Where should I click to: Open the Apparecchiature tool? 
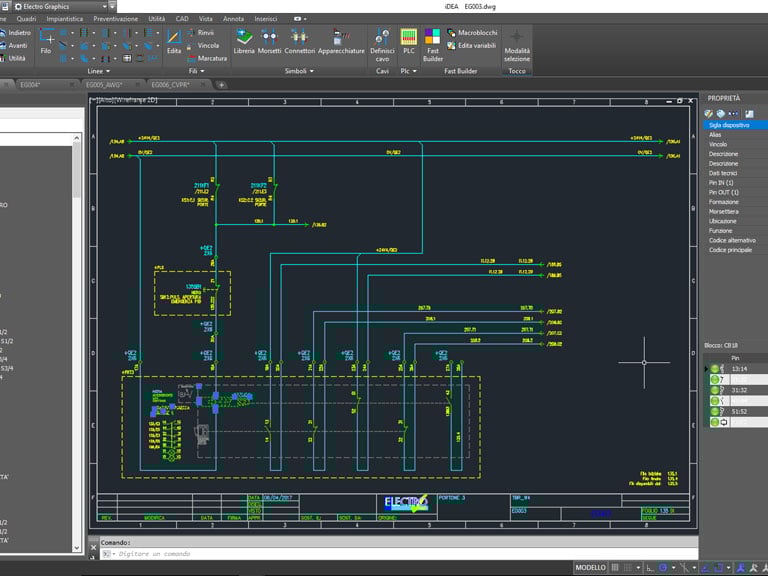(341, 40)
